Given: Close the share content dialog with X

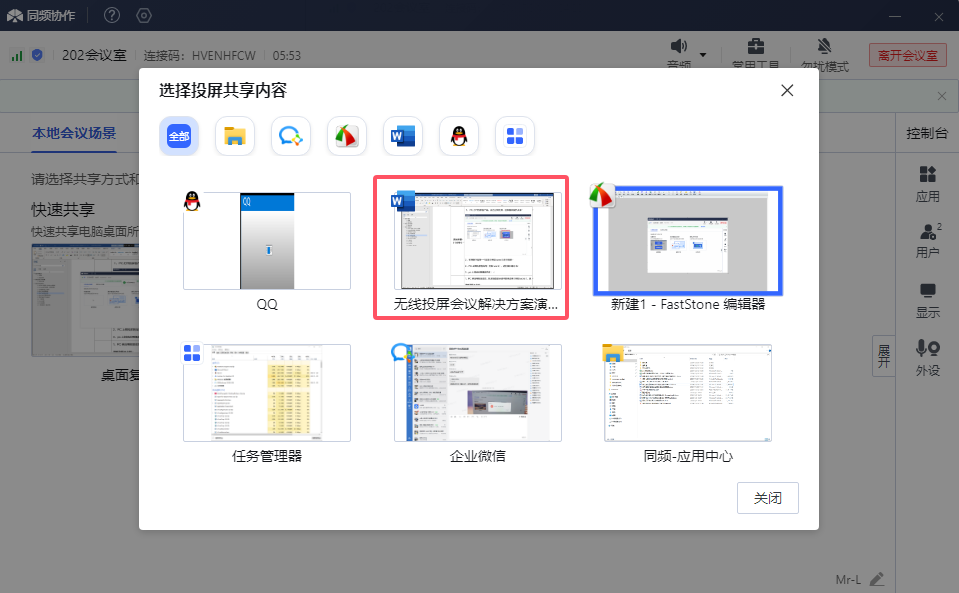Looking at the screenshot, I should [x=787, y=90].
